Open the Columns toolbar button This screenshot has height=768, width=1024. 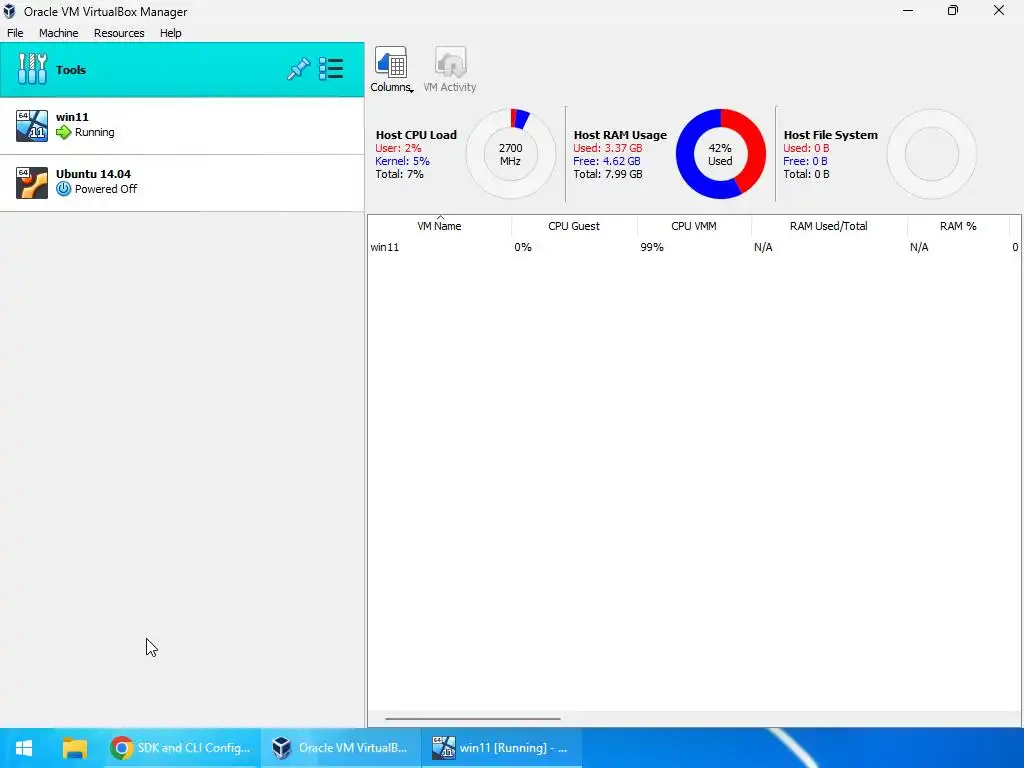[391, 69]
